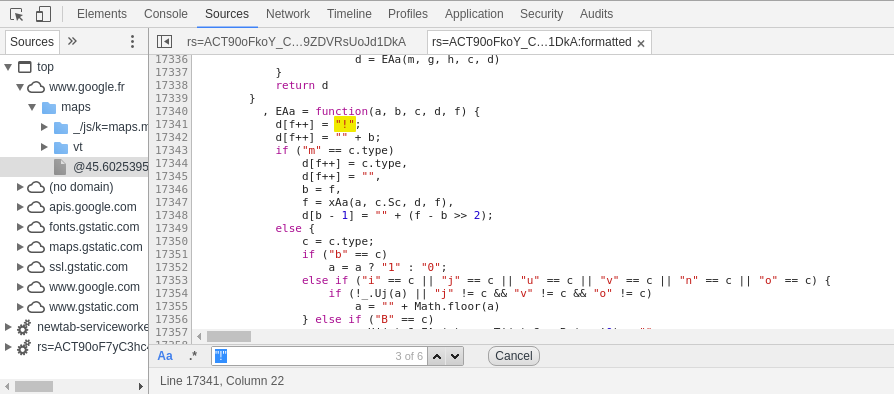Click line number 17349 in gutter
Screen dimensions: 894x394
[171, 228]
